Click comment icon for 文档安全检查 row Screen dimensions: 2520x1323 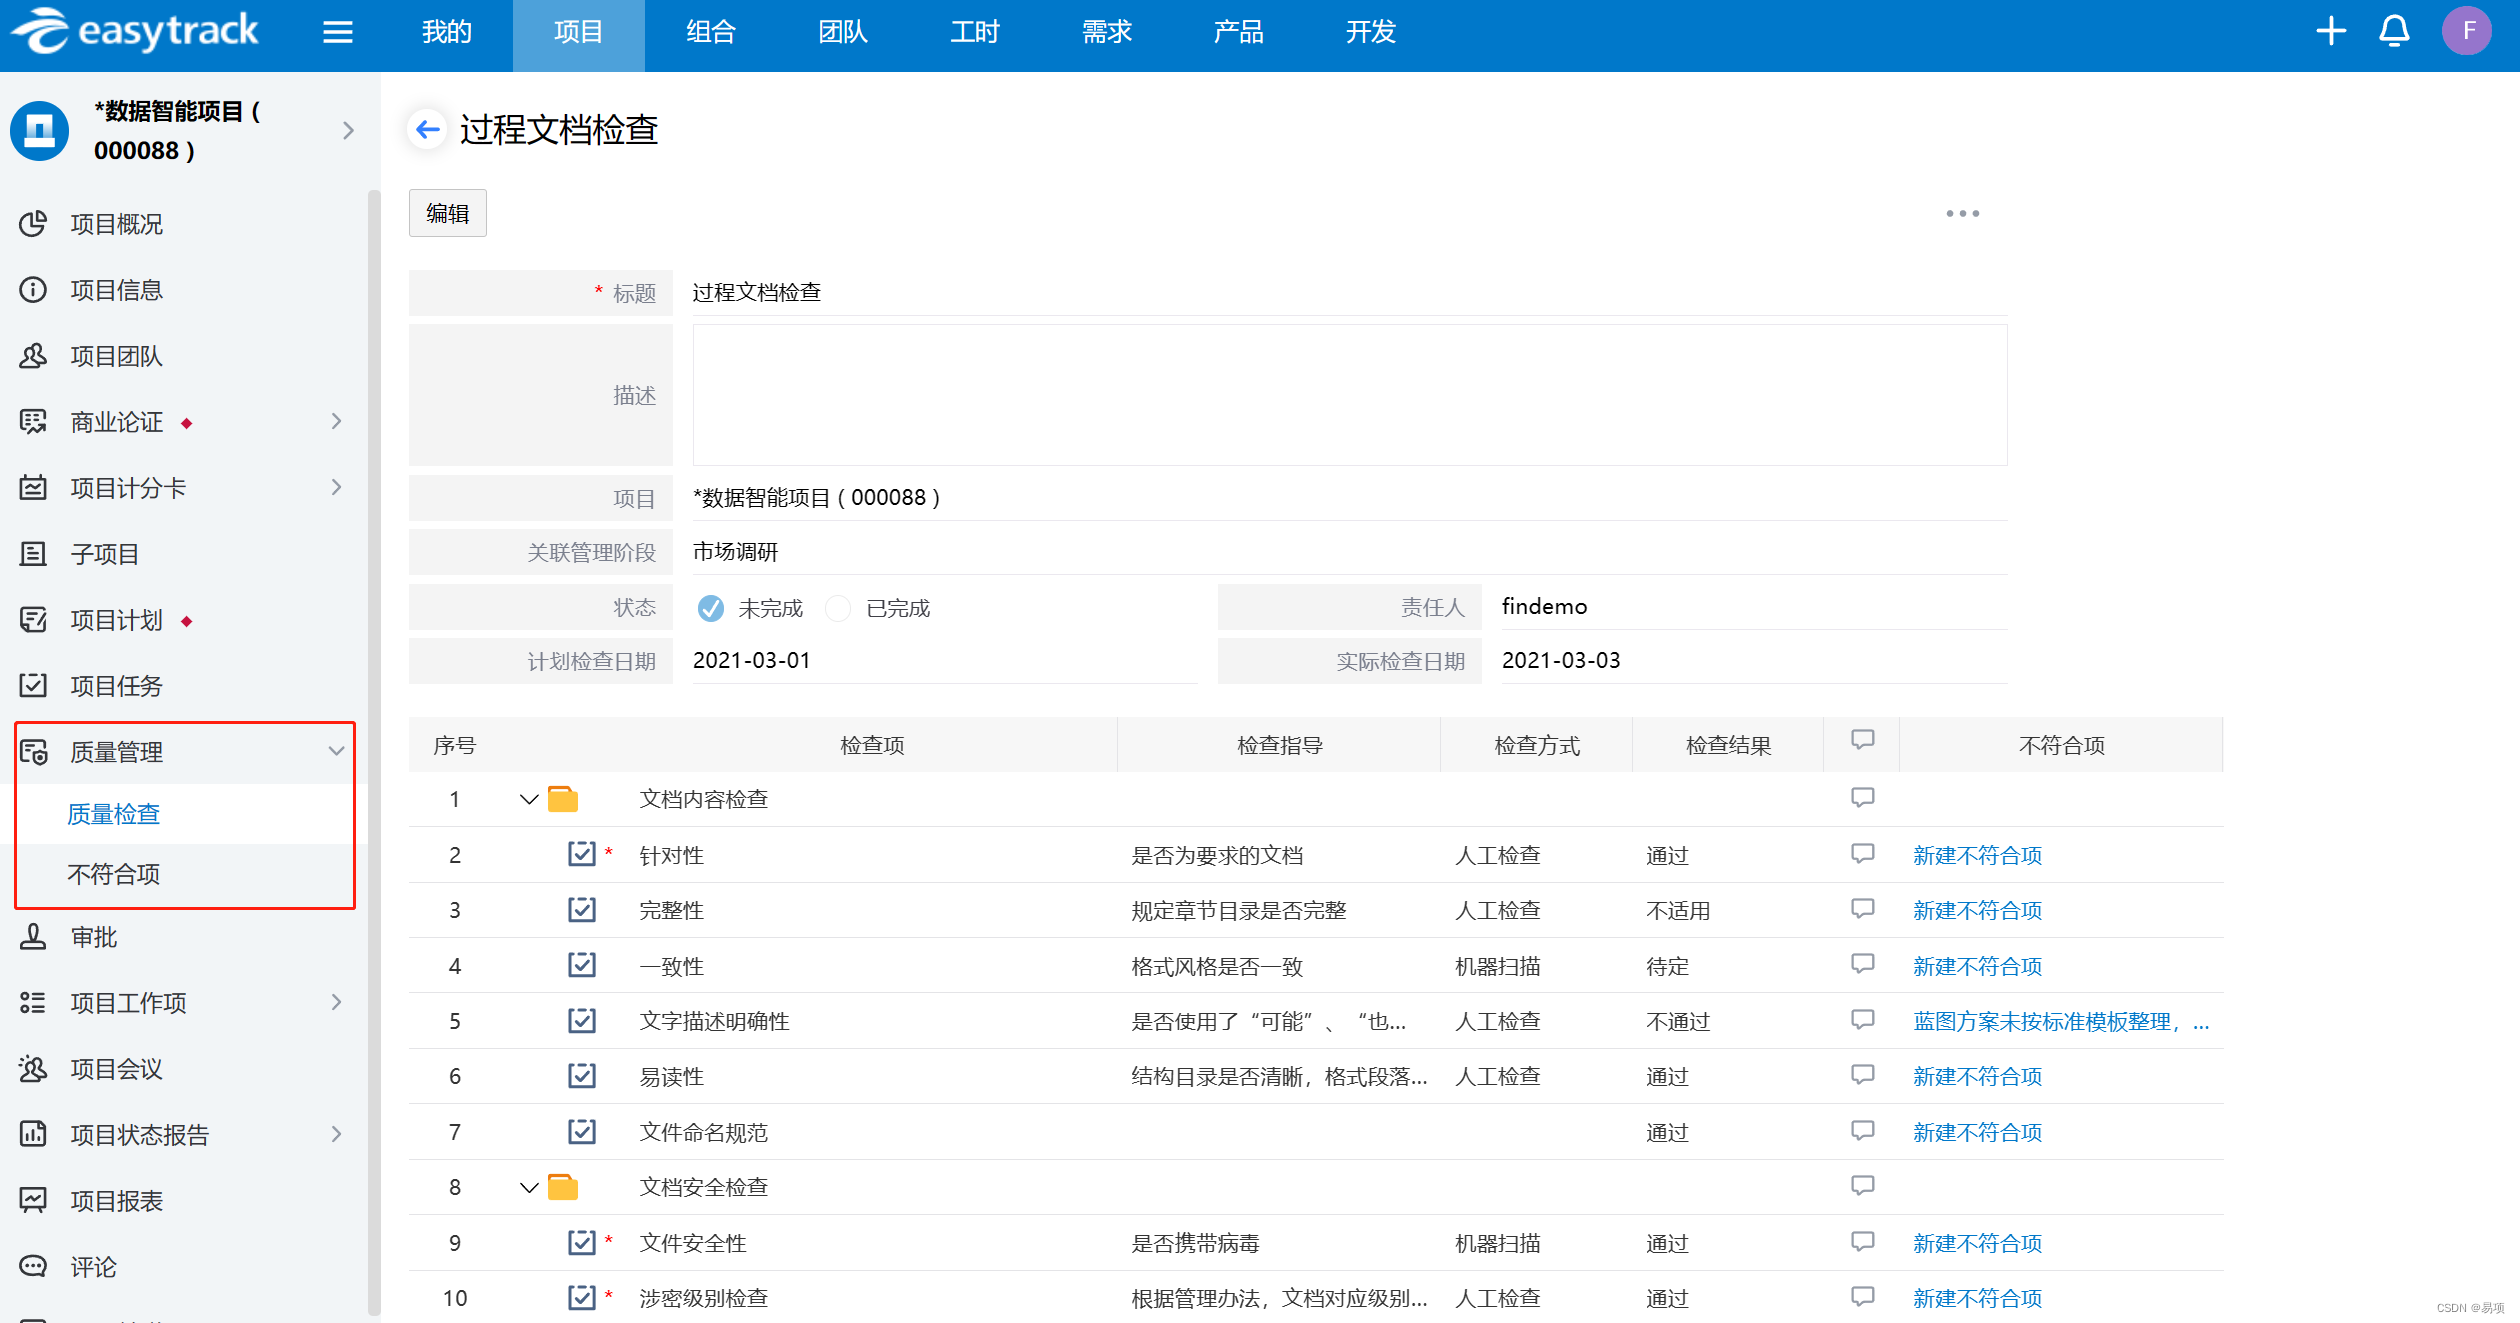[1862, 1186]
